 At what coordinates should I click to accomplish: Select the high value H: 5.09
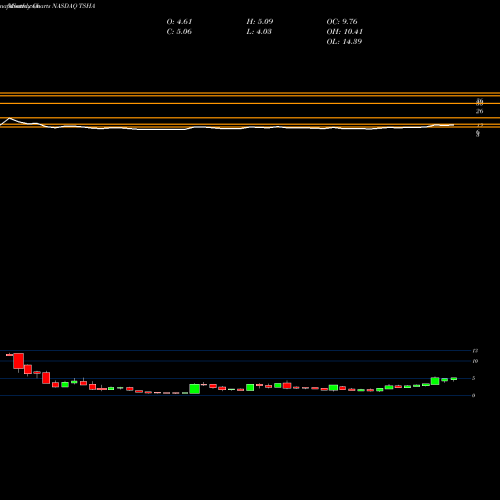click(260, 21)
